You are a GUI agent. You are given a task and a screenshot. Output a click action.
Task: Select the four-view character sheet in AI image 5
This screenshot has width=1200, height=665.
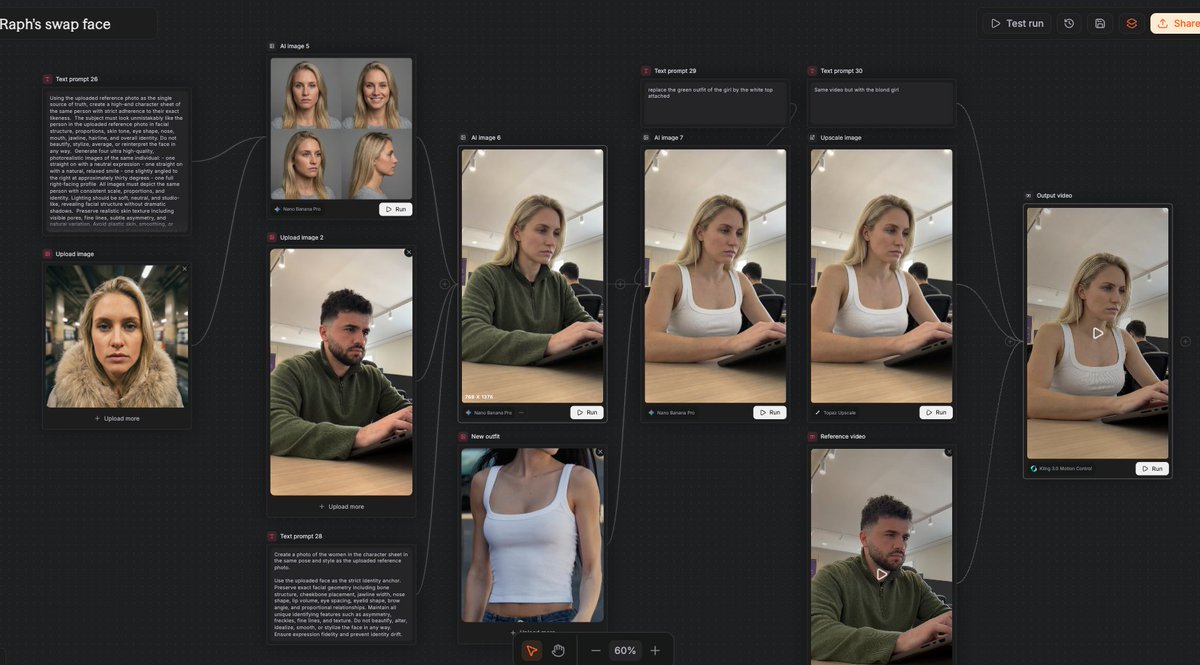pos(340,128)
